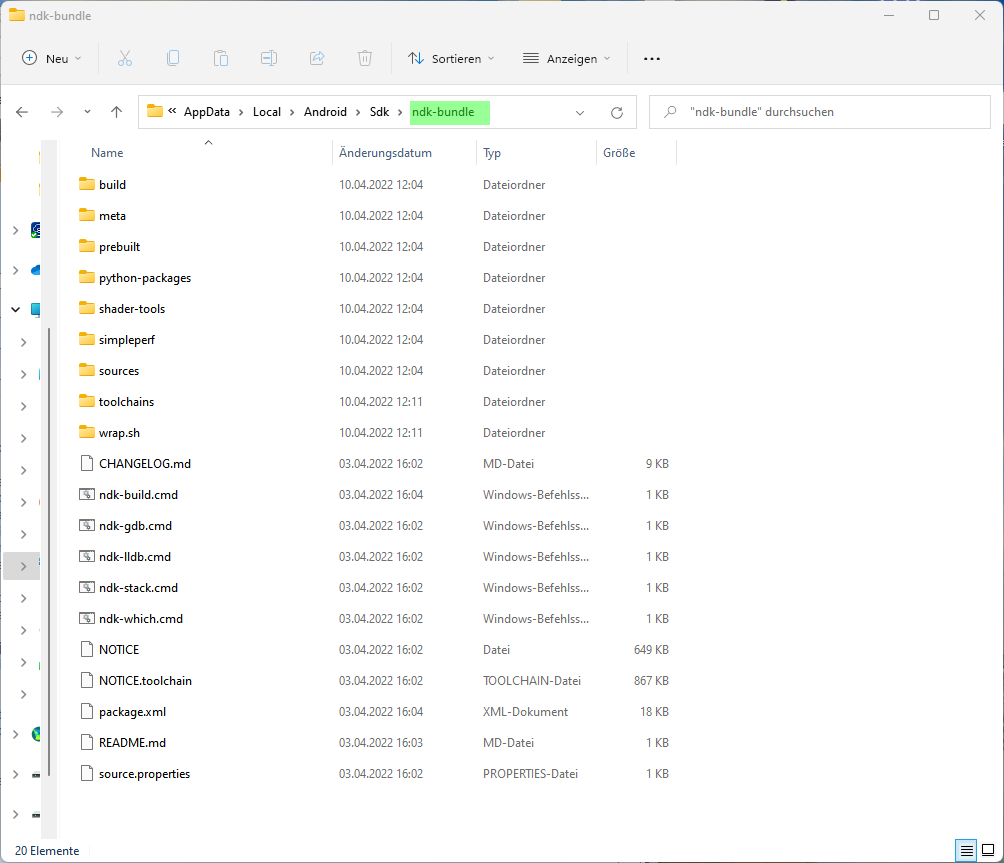This screenshot has height=863, width=1004.
Task: Open the Neu dropdown menu
Action: click(x=52, y=59)
